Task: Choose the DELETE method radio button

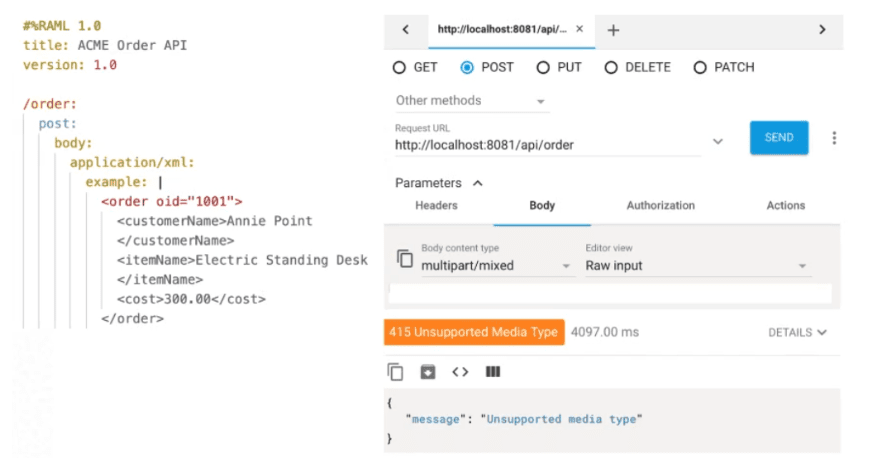Action: pos(611,68)
